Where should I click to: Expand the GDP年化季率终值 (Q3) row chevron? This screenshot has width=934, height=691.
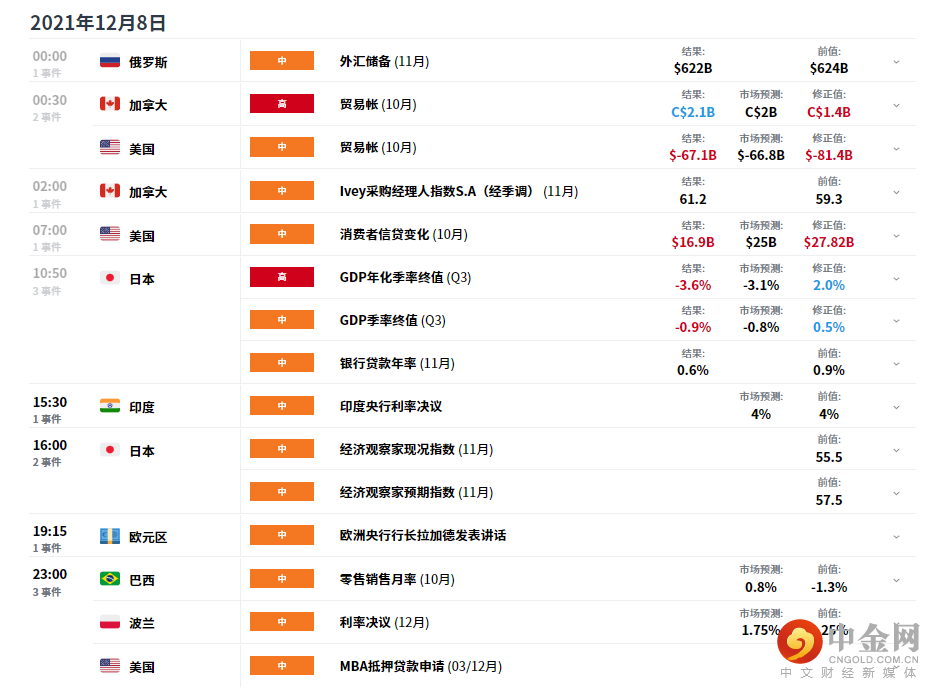point(896,278)
